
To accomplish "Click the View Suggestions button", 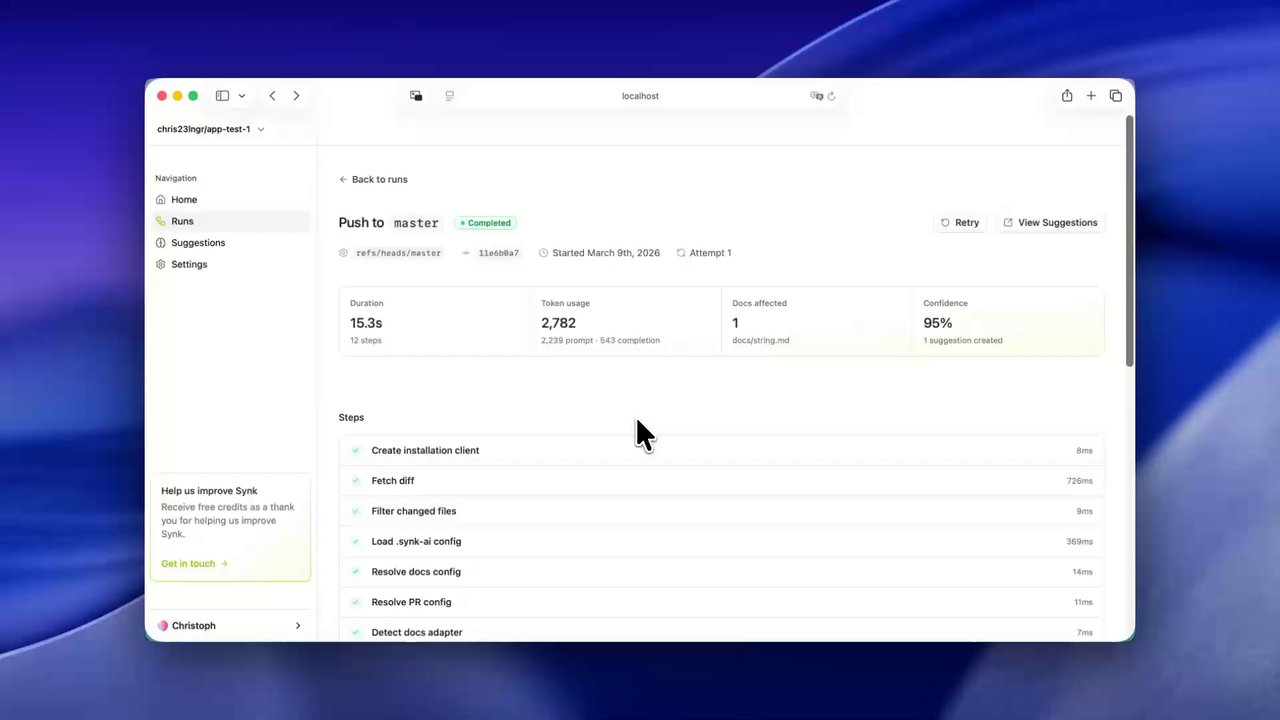I will pyautogui.click(x=1050, y=223).
